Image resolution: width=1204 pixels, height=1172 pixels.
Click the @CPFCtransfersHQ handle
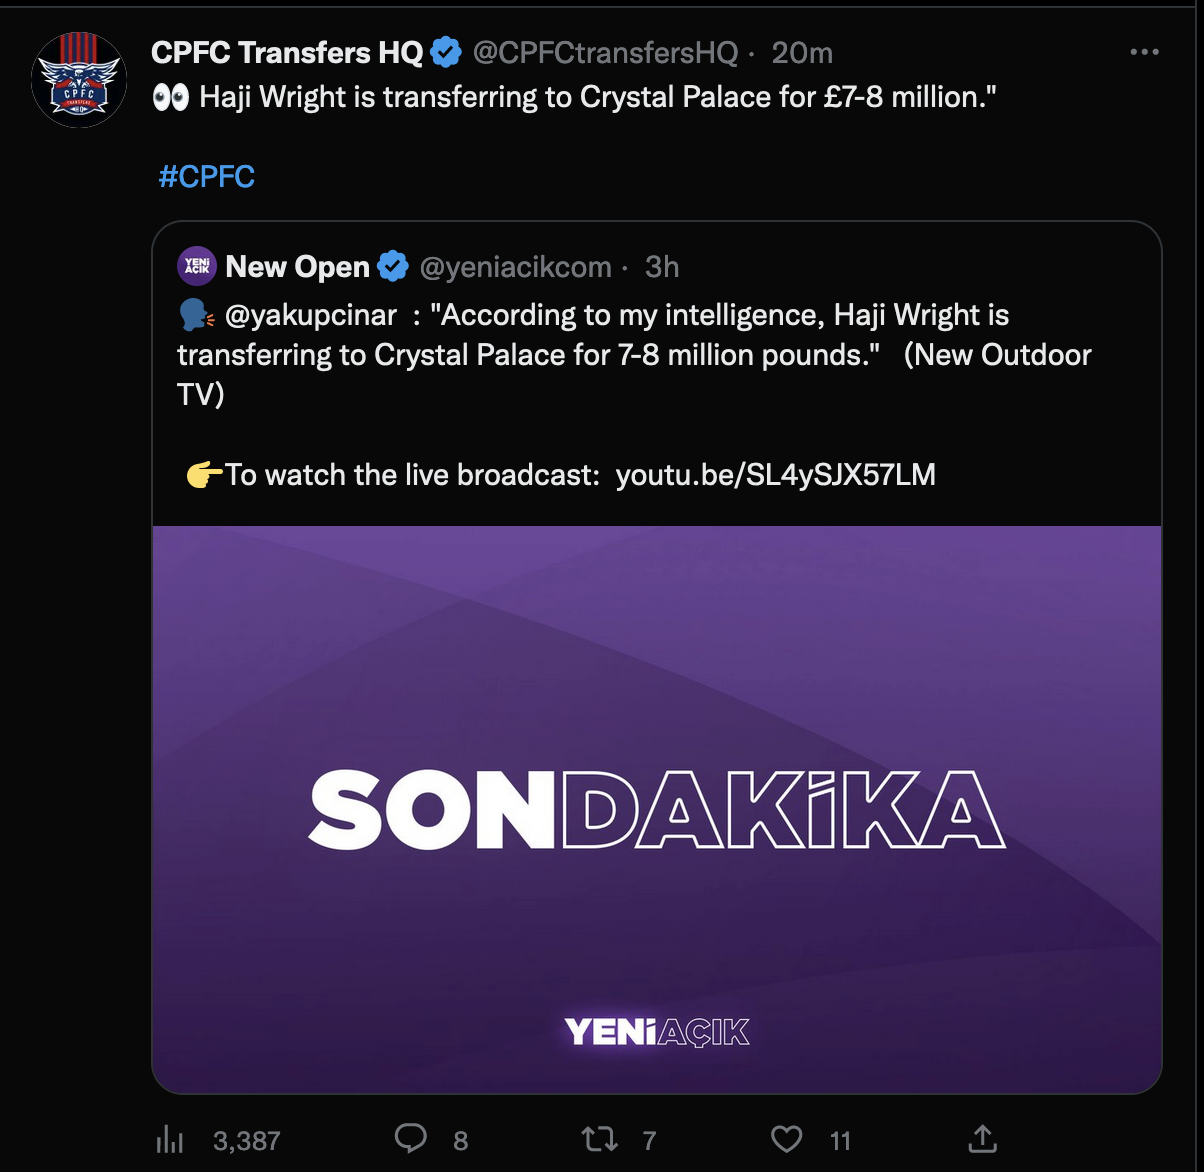[x=604, y=52]
